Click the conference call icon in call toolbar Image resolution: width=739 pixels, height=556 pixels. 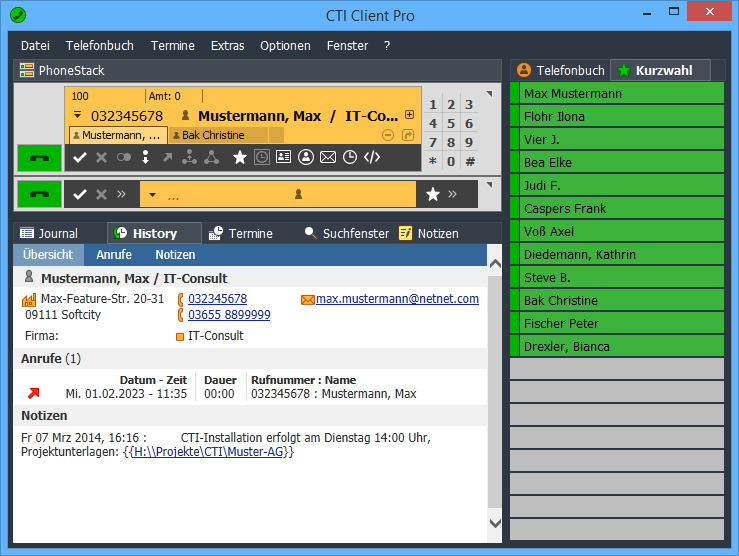click(x=211, y=157)
